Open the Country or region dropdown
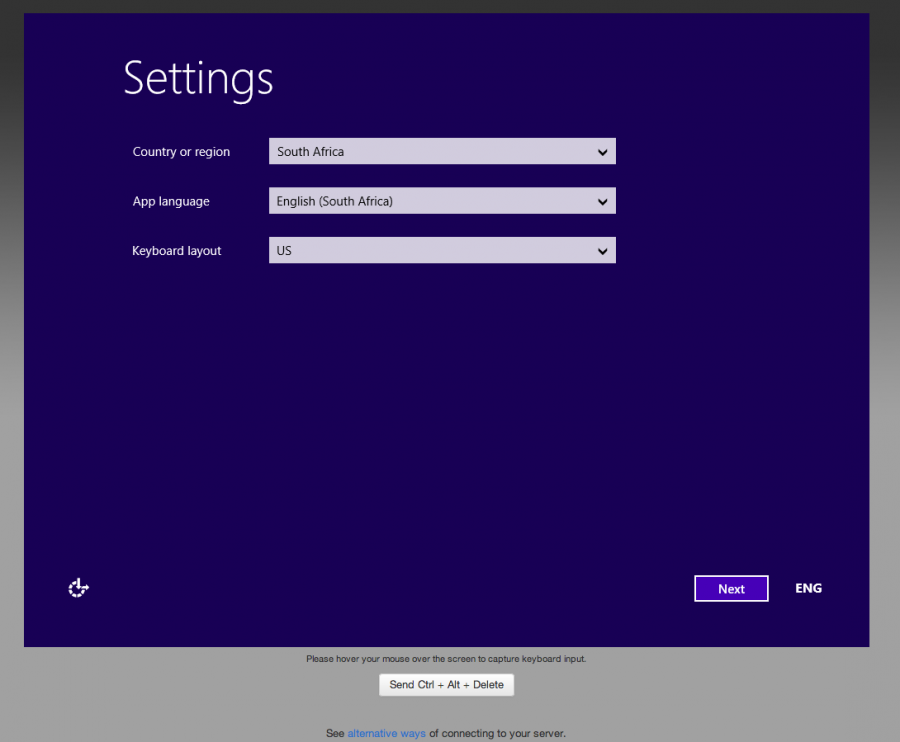 click(442, 151)
